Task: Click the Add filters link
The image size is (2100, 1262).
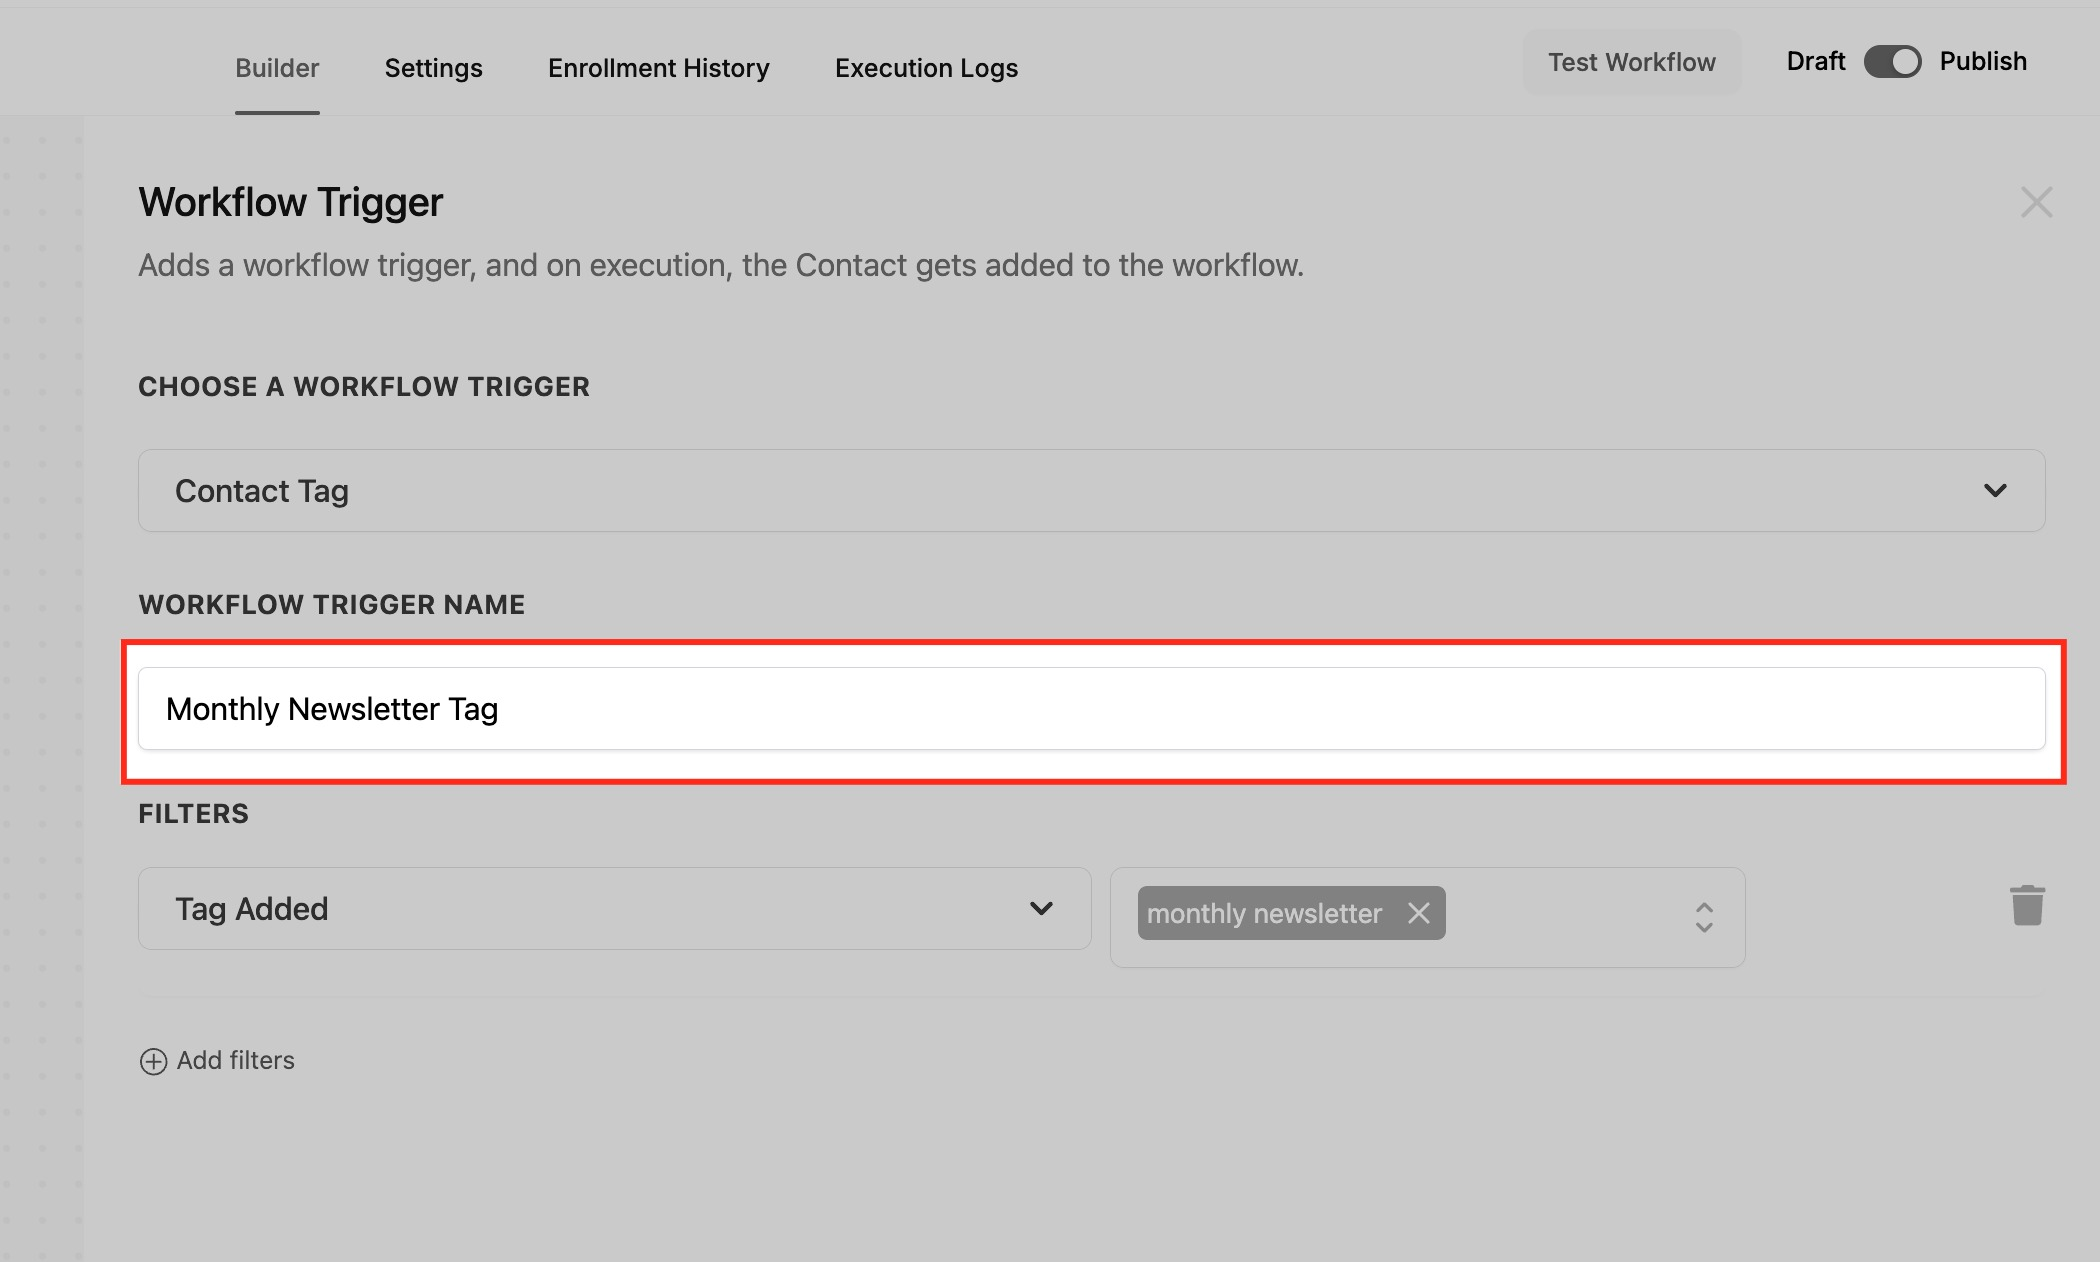Action: tap(235, 1061)
